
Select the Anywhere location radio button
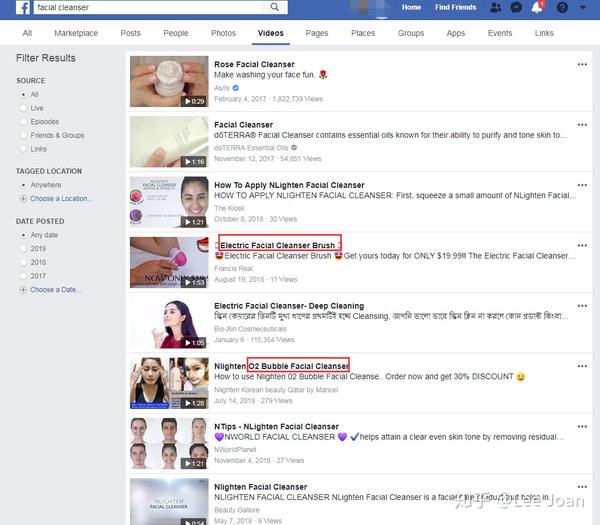coord(23,185)
